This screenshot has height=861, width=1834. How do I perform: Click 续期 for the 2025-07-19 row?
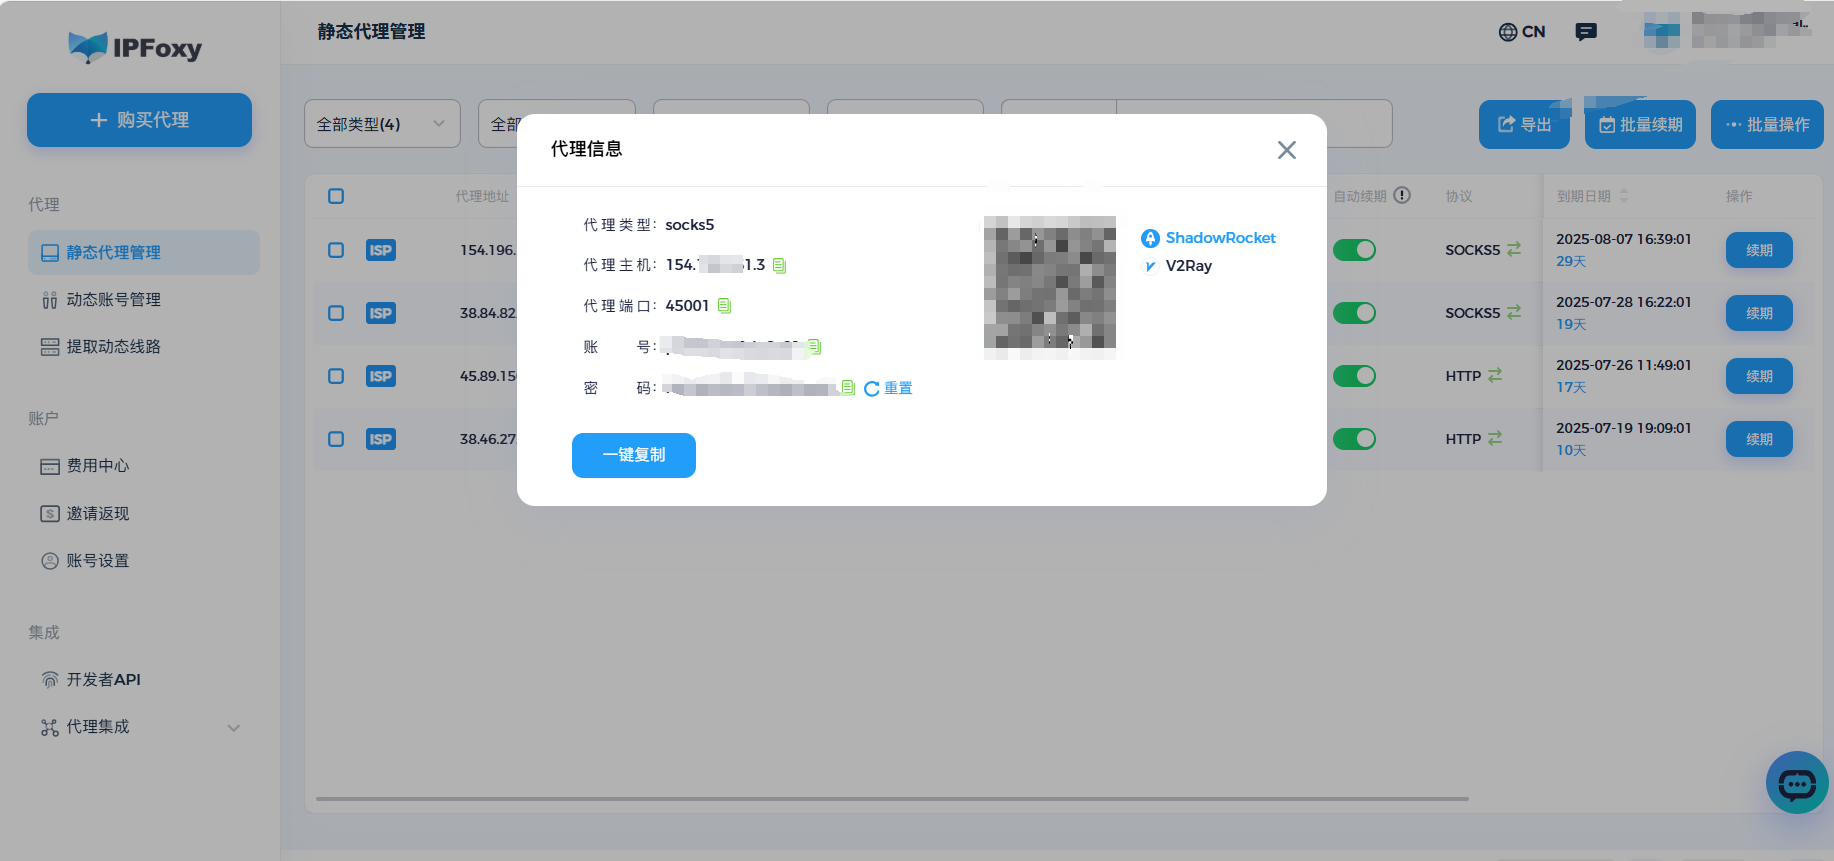1759,439
